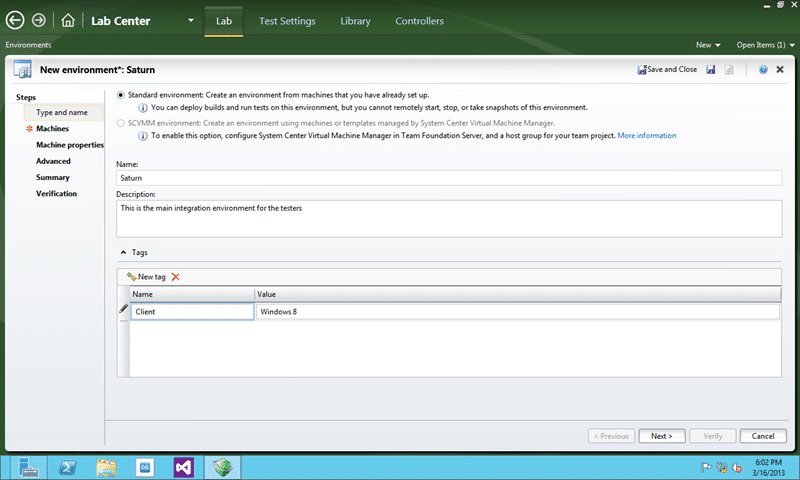800x480 pixels.
Task: Close the New environment panel
Action: 780,69
